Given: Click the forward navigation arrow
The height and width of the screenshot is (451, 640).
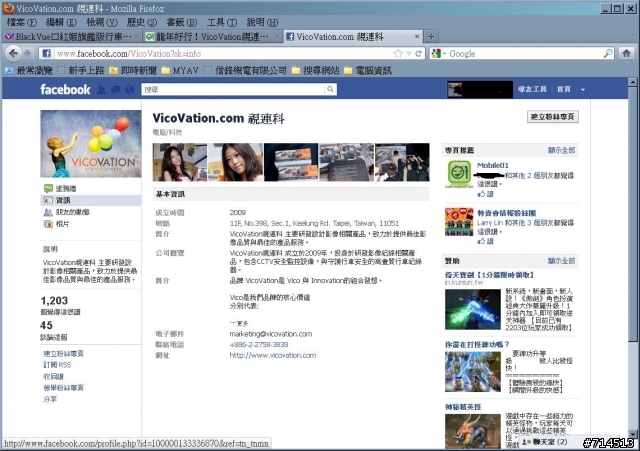Looking at the screenshot, I should coord(27,53).
